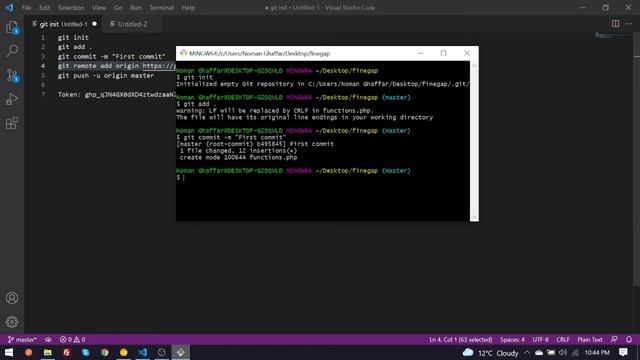Change the UTF-8 encoding setting
Viewport: 640px width, 360px height.
540,339
